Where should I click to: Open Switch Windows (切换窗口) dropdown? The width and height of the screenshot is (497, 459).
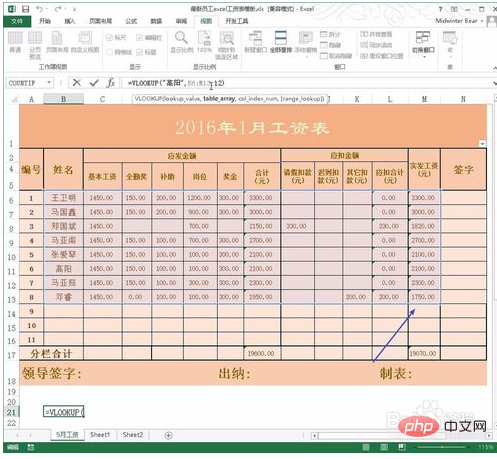click(x=423, y=44)
